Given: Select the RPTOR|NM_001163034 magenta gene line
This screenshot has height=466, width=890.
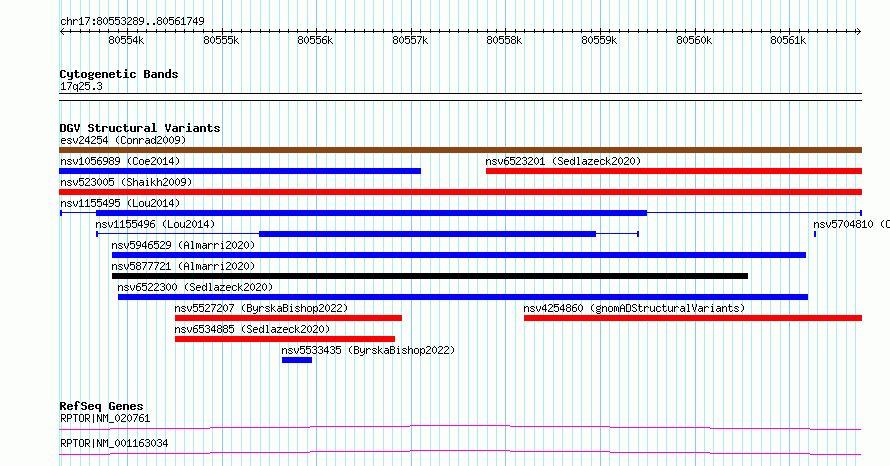Looking at the screenshot, I should [460, 452].
